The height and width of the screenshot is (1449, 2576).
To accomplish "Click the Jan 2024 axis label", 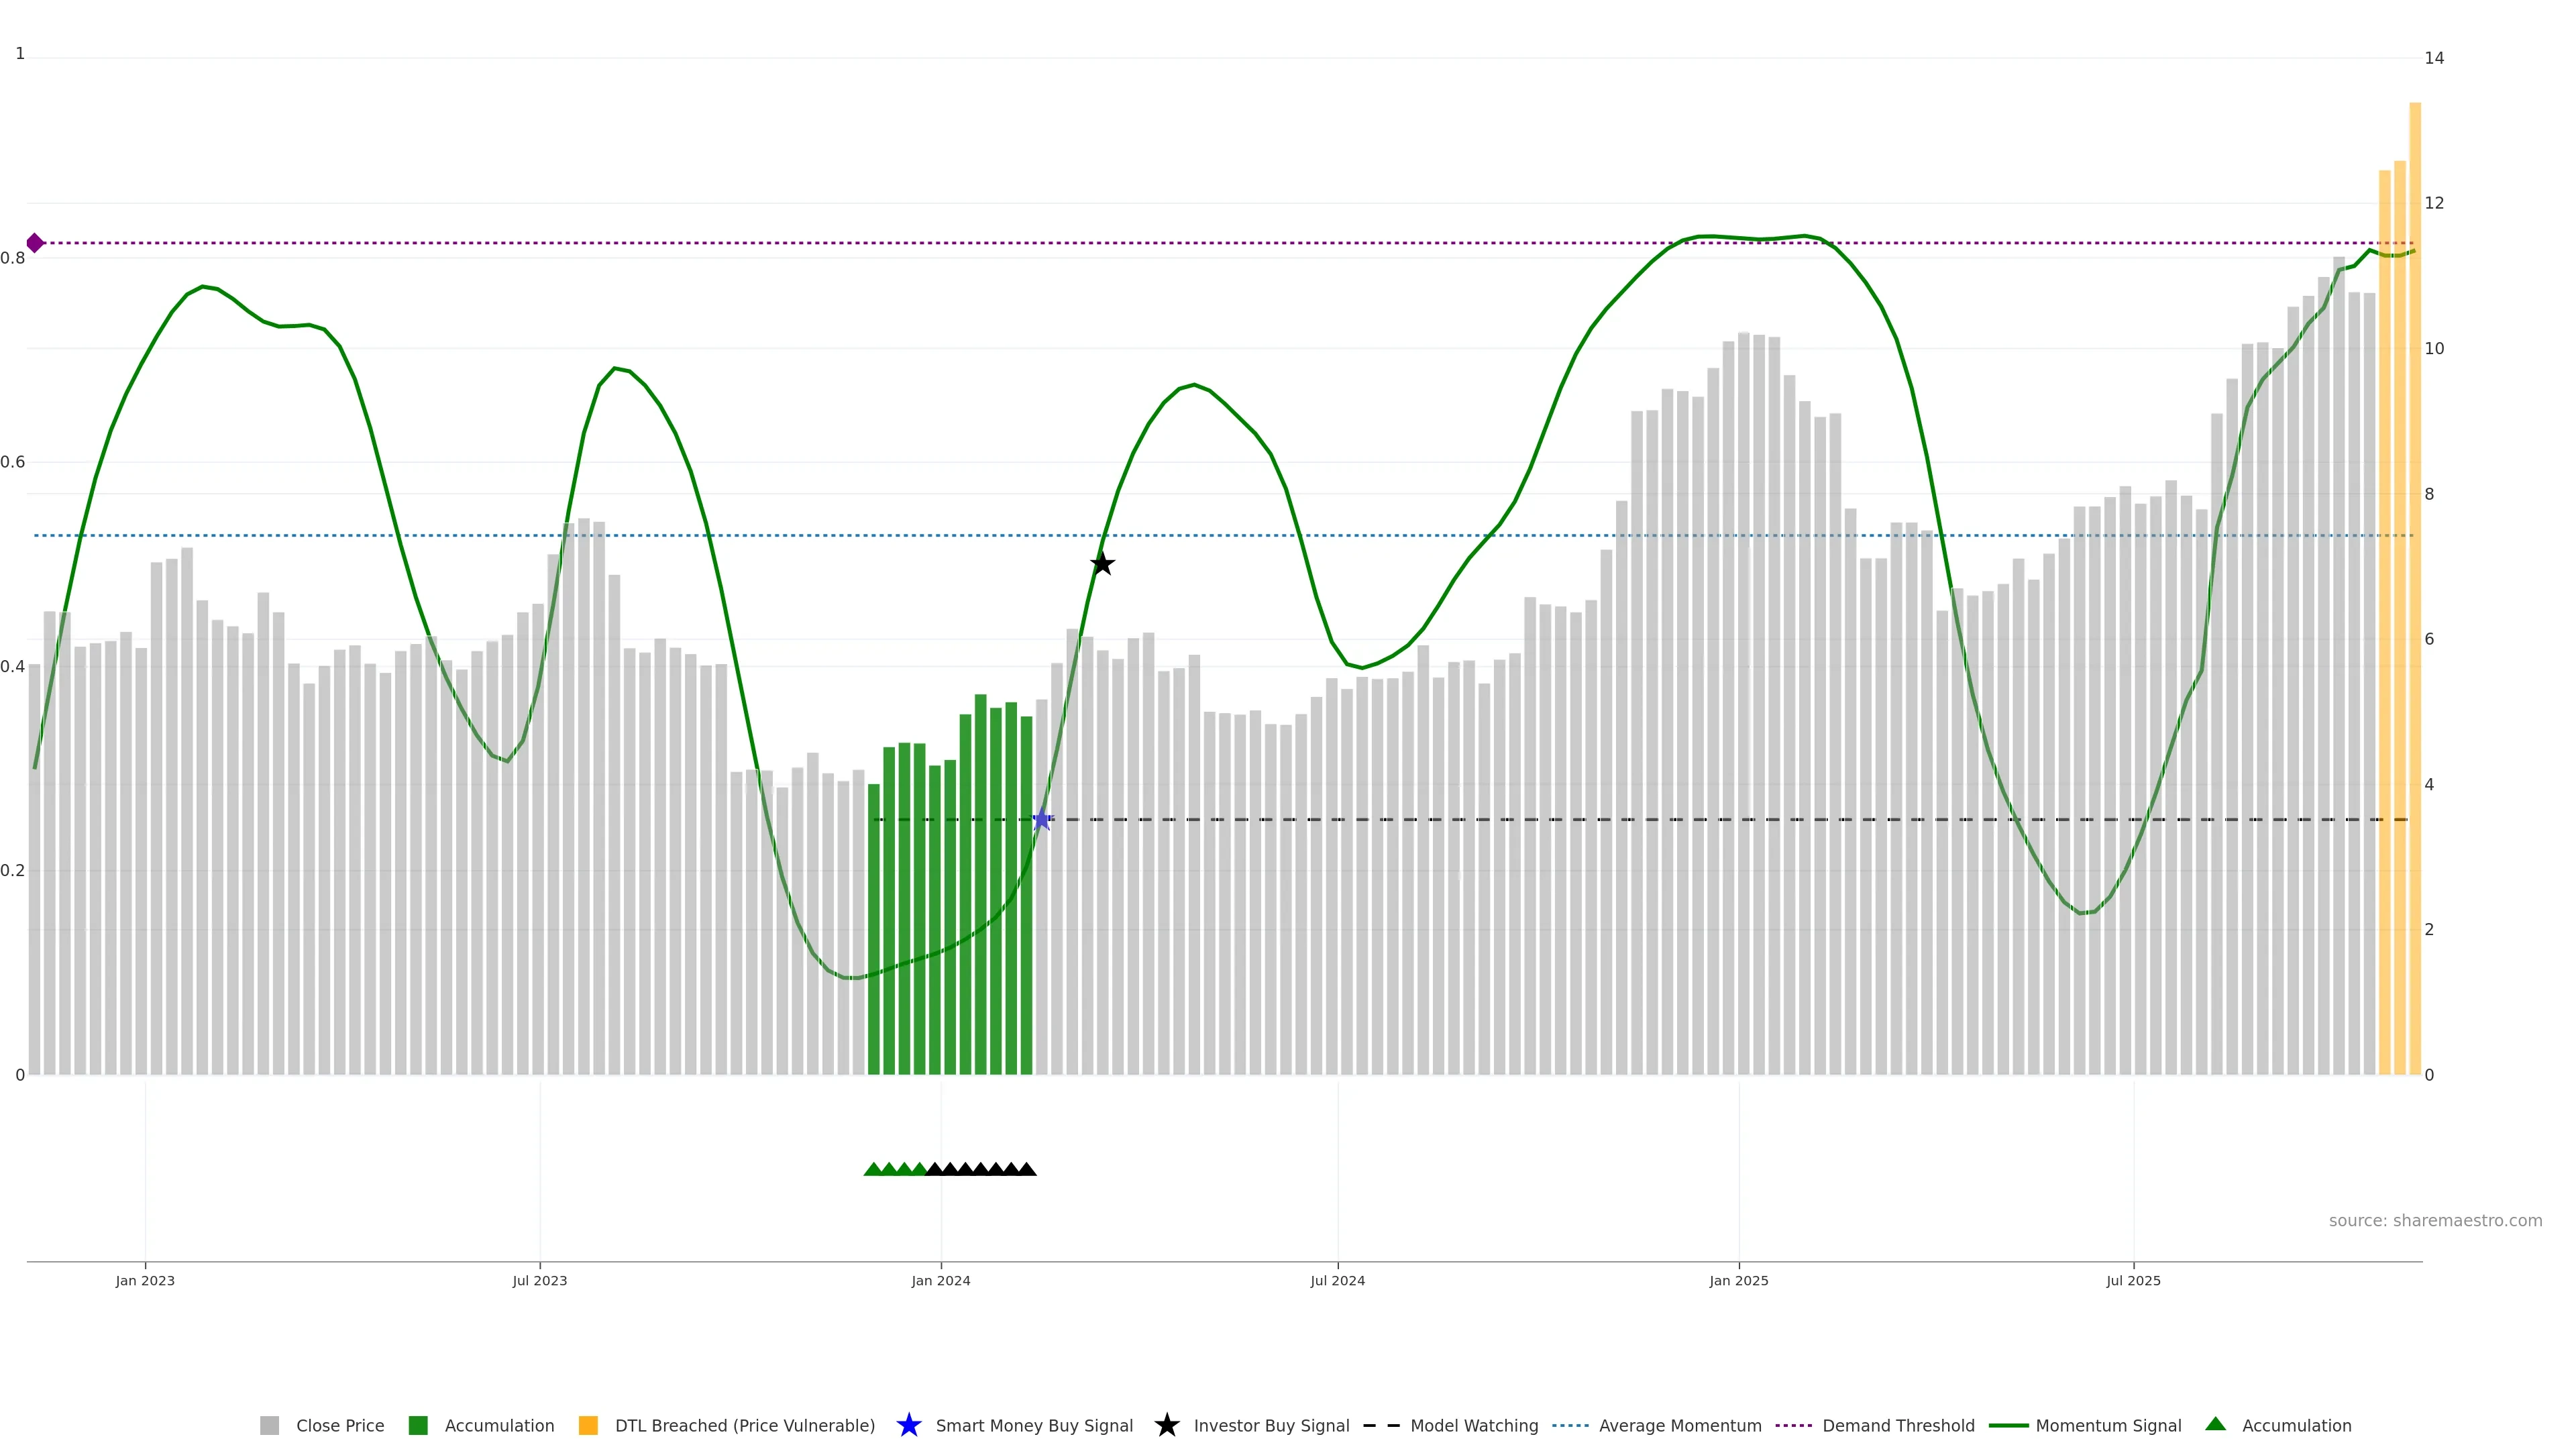I will point(940,1281).
